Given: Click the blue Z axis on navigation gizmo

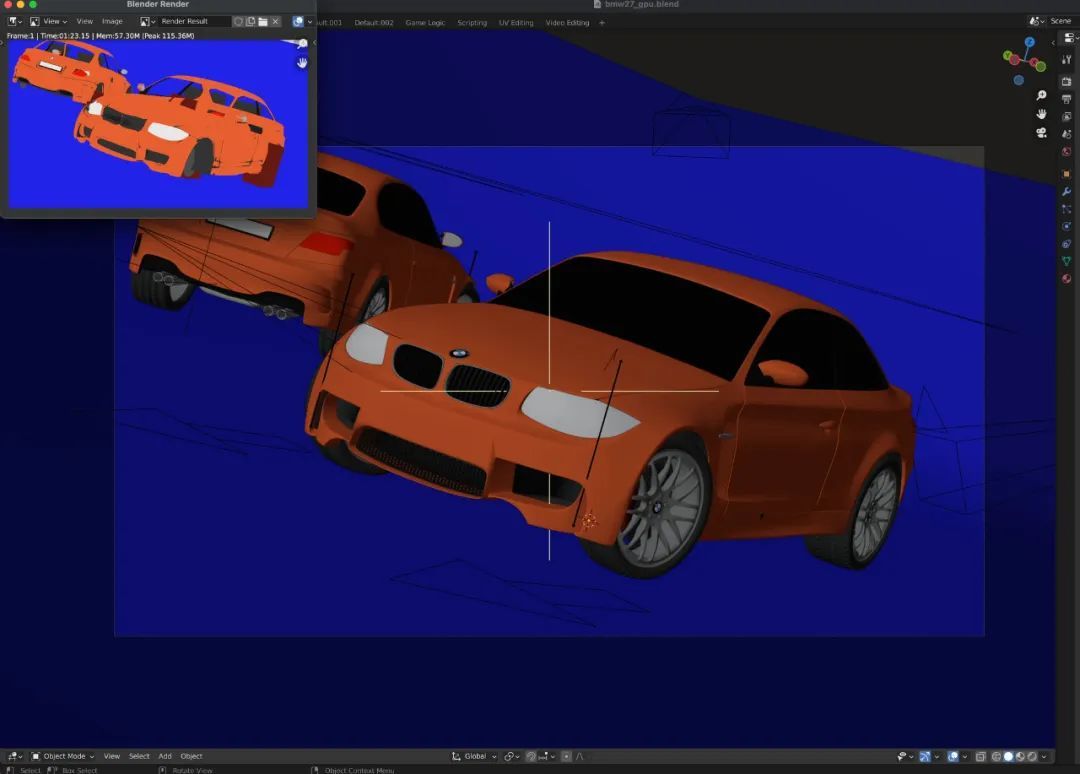Looking at the screenshot, I should click(1029, 43).
